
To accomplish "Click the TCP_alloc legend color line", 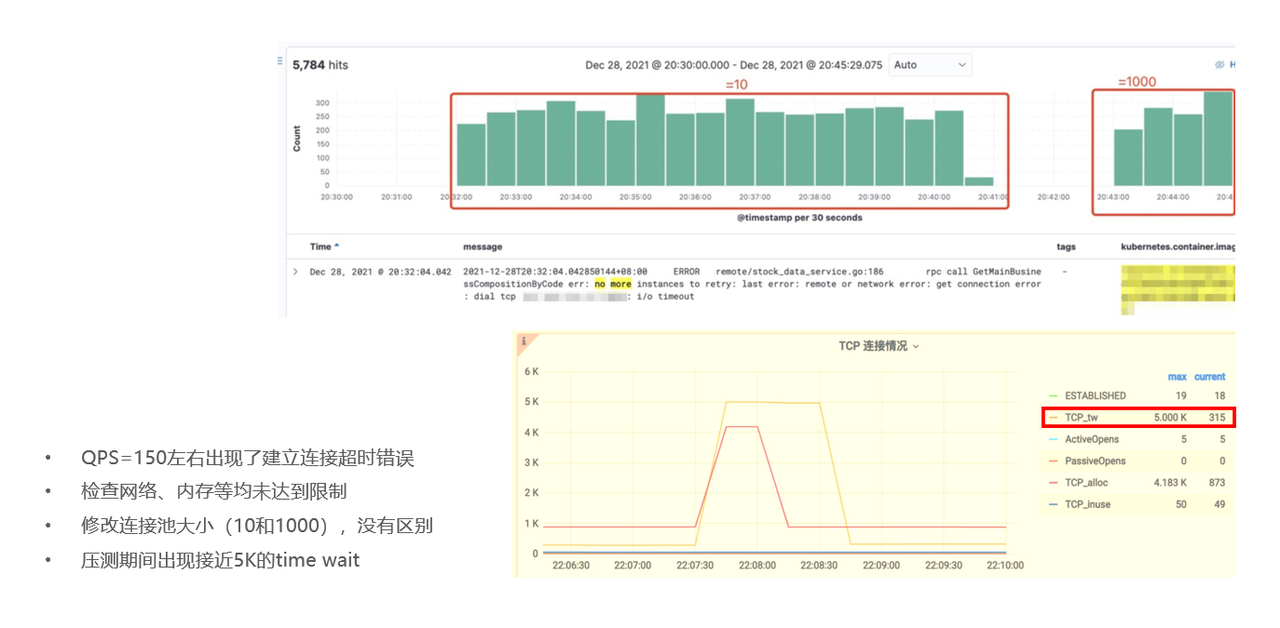I will (1053, 483).
